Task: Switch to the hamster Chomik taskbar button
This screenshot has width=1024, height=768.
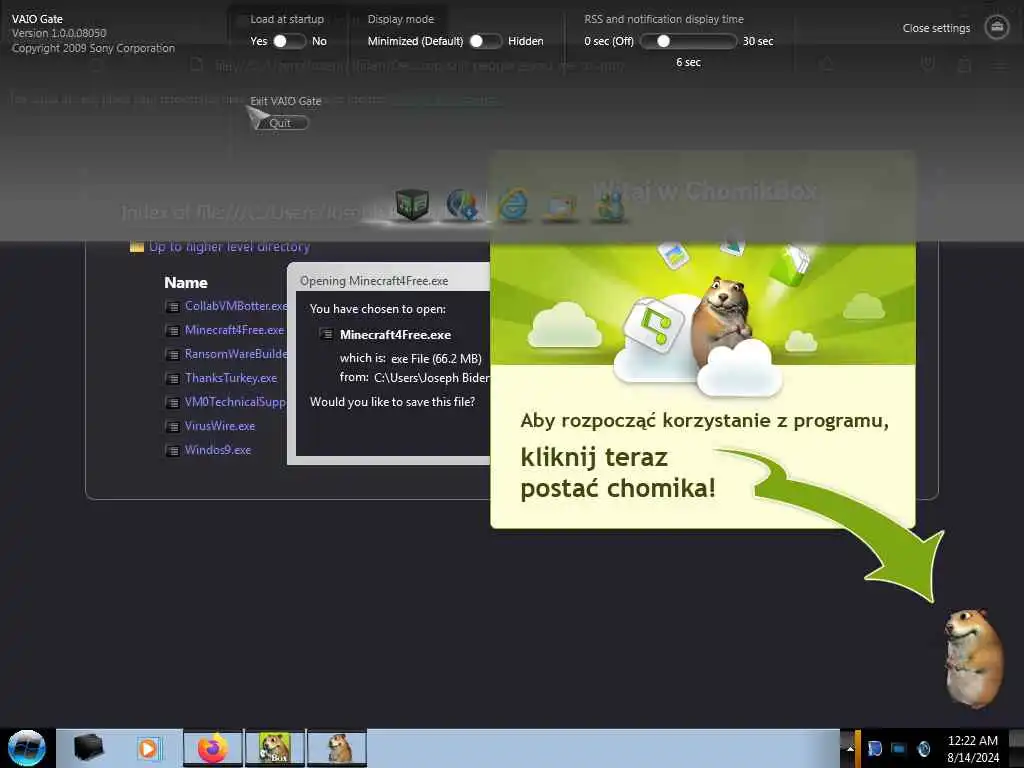Action: point(337,748)
